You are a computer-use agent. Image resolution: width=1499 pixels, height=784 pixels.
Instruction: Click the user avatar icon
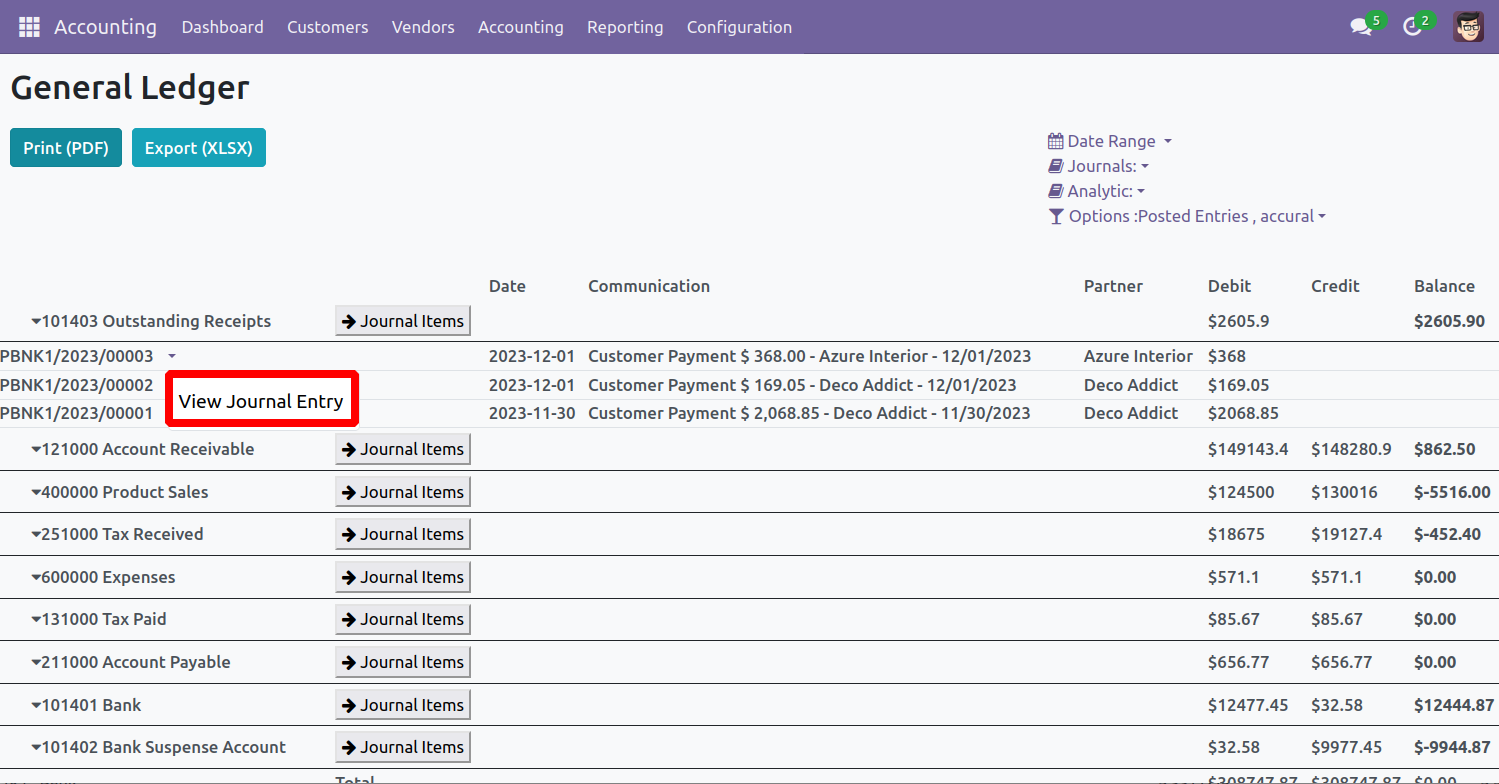point(1468,27)
